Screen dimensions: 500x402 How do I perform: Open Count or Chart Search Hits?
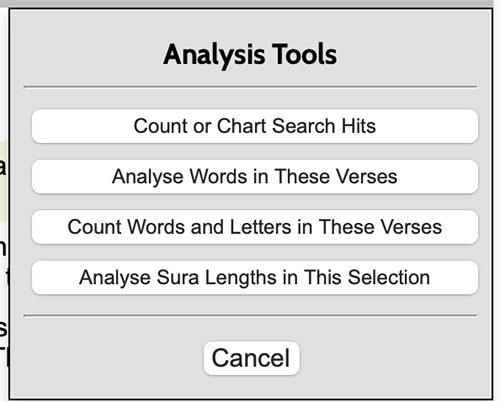click(255, 126)
